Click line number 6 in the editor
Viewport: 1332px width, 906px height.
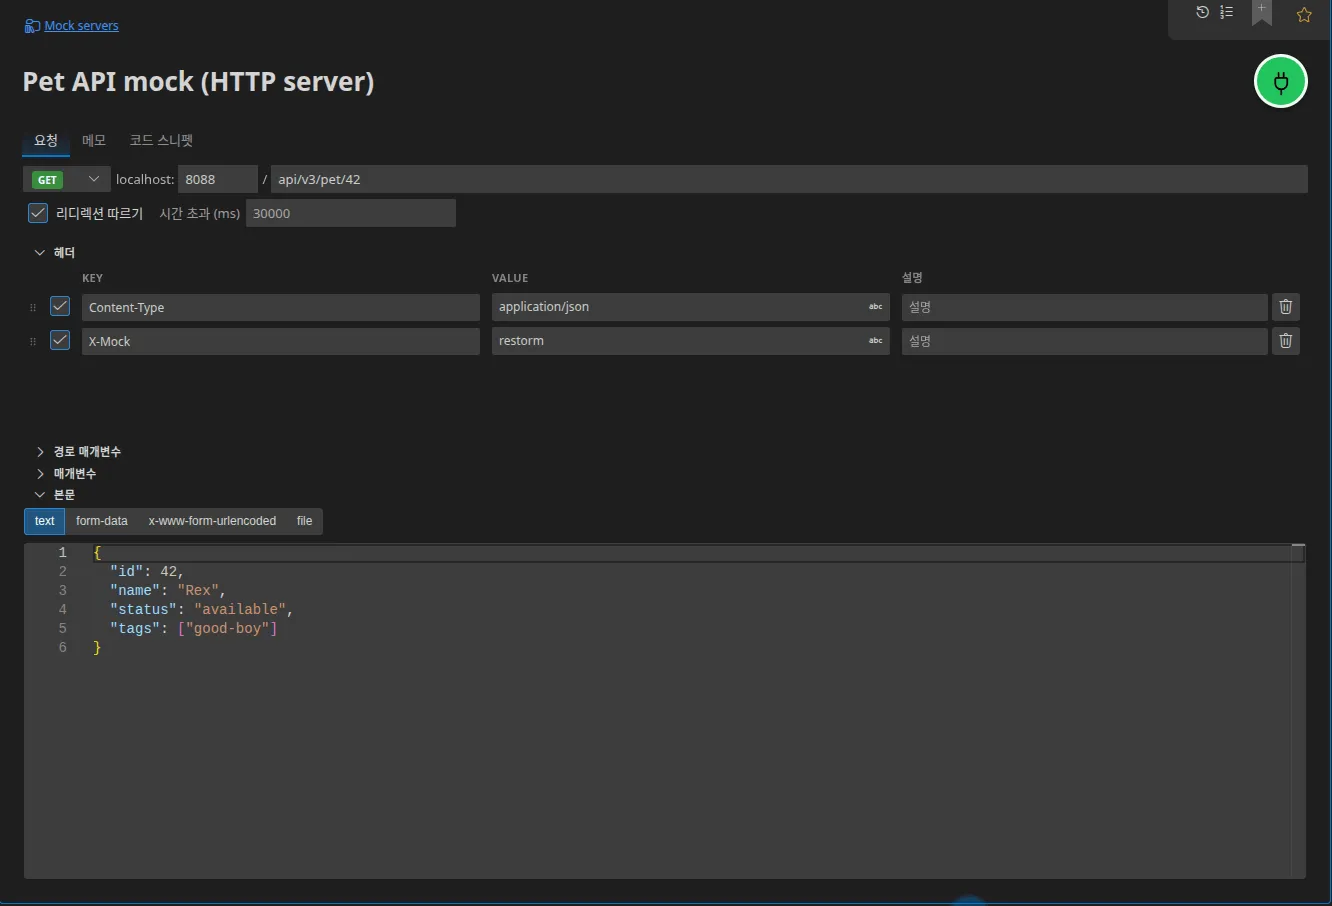pos(62,648)
